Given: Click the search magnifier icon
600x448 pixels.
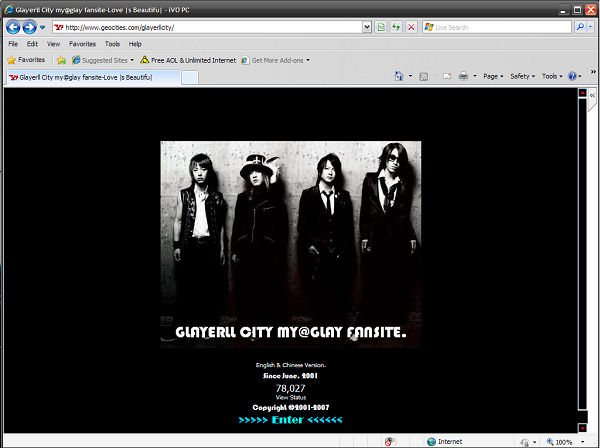Looking at the screenshot, I should point(580,27).
